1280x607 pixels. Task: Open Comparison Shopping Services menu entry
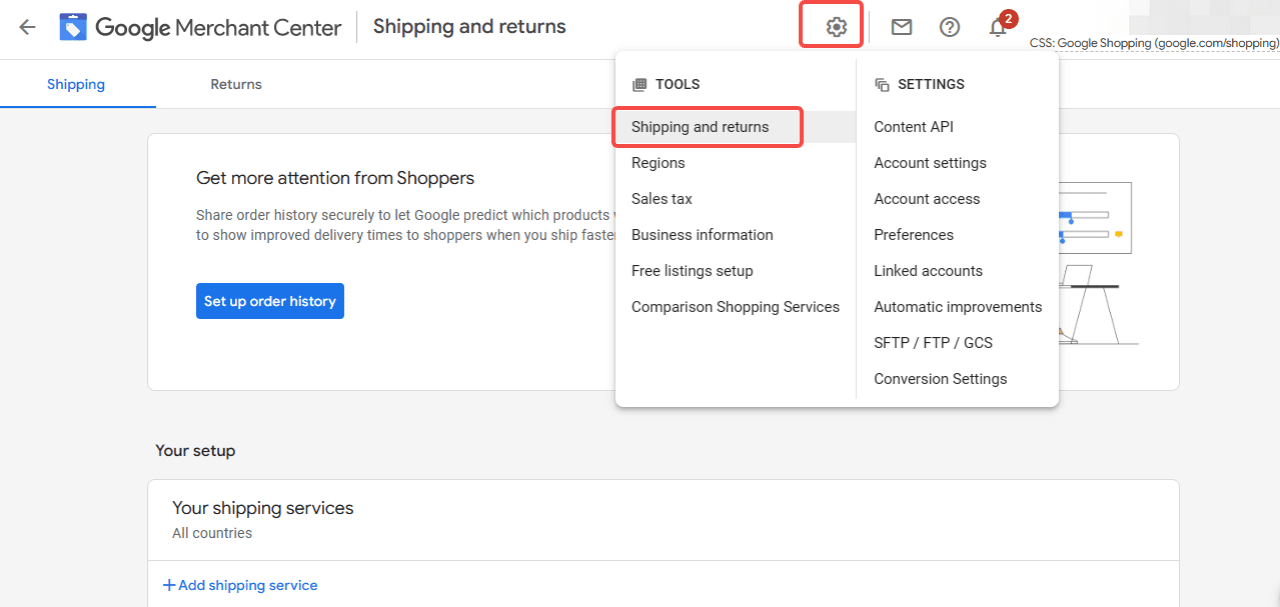pyautogui.click(x=735, y=307)
